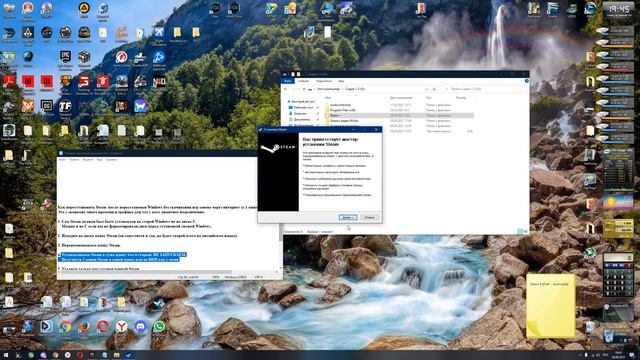
Task: Click the digital clock gadget
Action: 618,9
